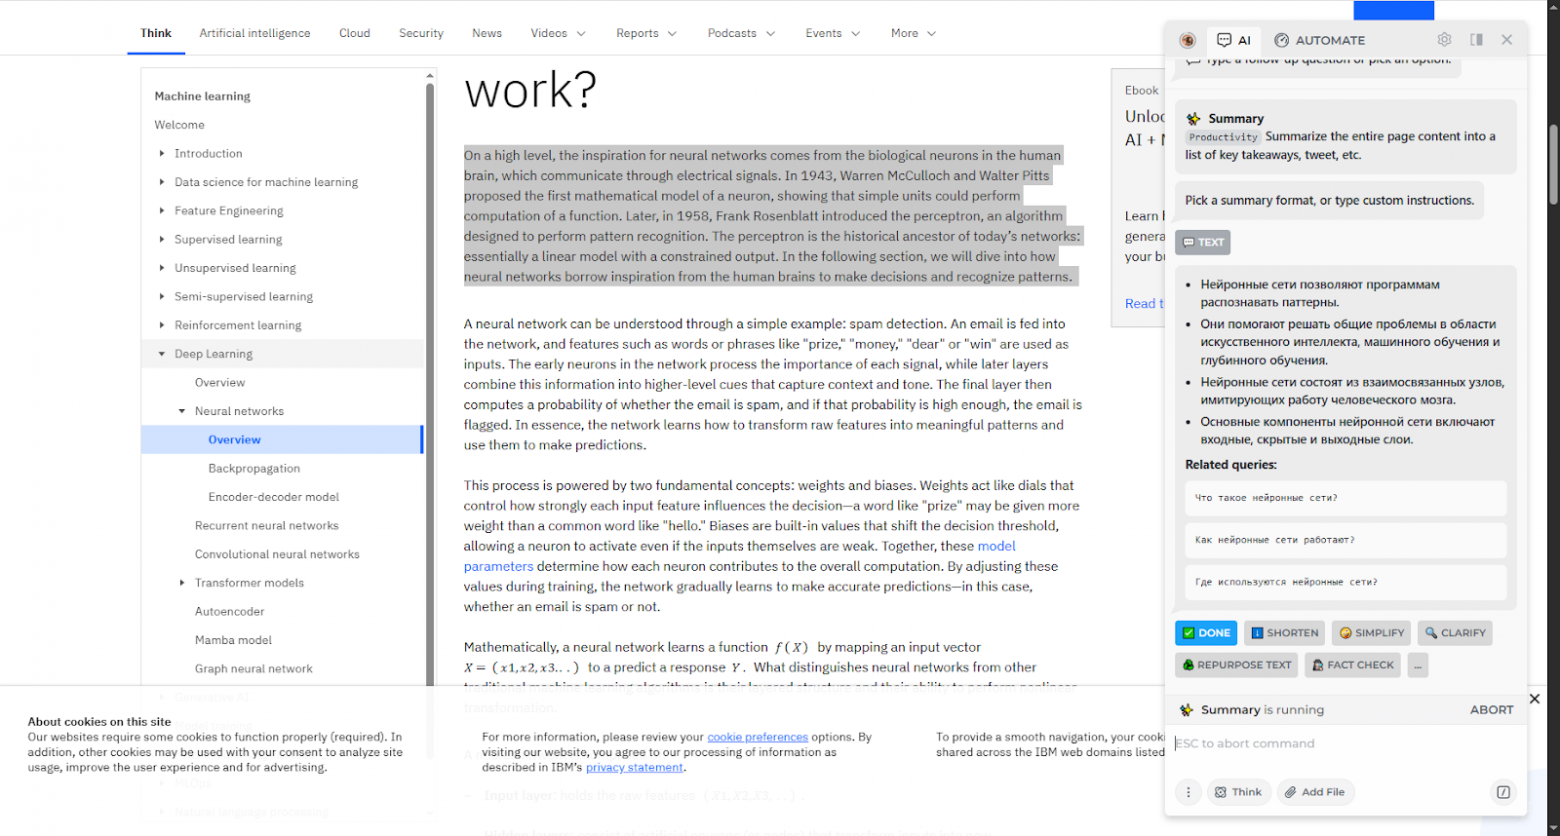Collapse the Neural networks subsection
This screenshot has height=836, width=1560.
click(x=182, y=411)
